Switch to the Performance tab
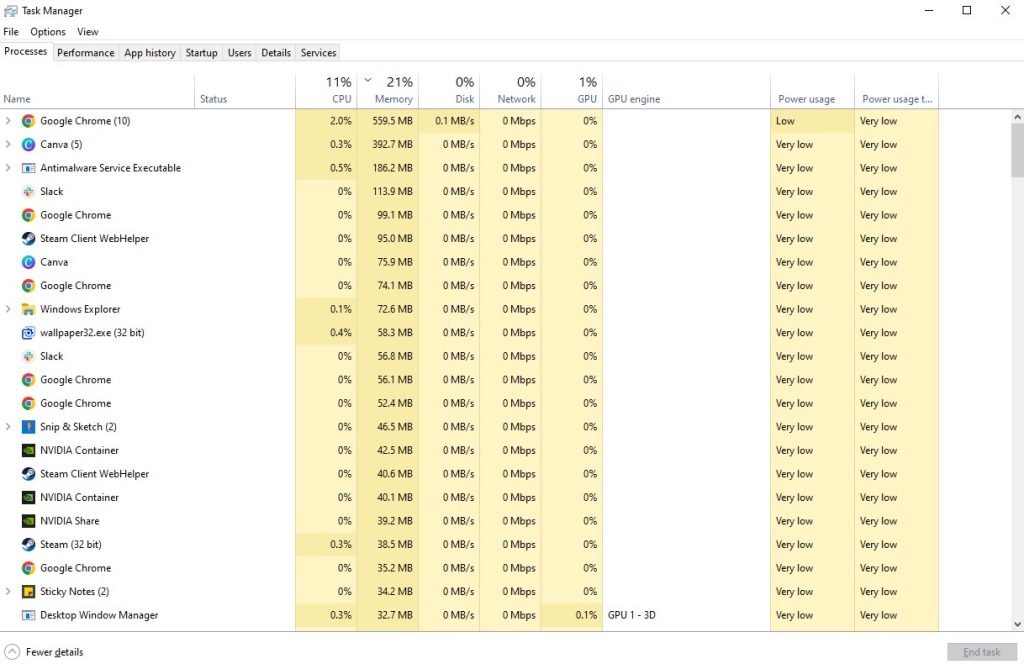Viewport: 1024px width, 669px height. pos(86,53)
